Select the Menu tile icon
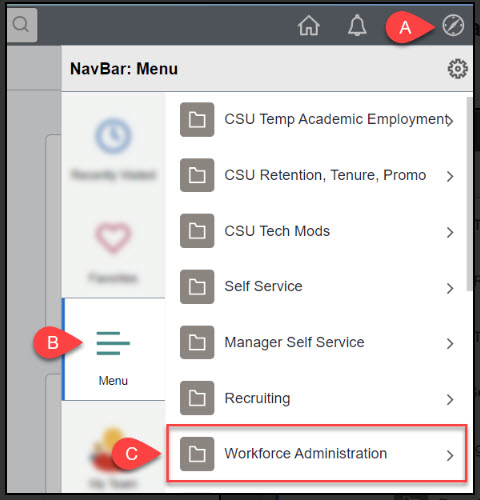This screenshot has width=480, height=500. pyautogui.click(x=113, y=343)
